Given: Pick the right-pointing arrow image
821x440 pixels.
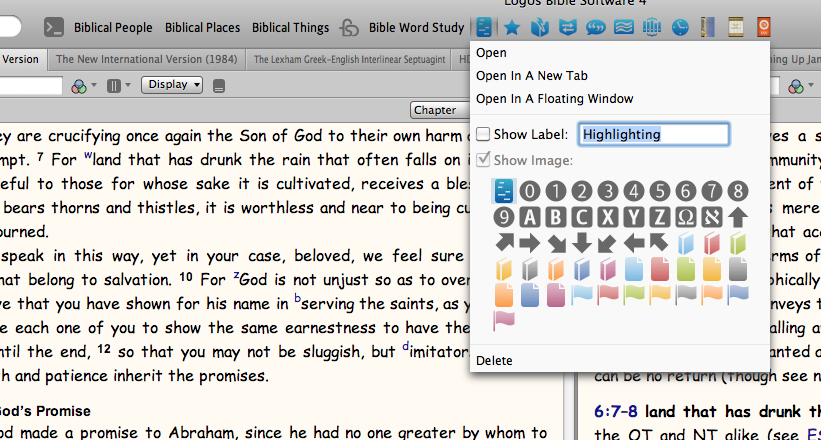Looking at the screenshot, I should point(530,243).
